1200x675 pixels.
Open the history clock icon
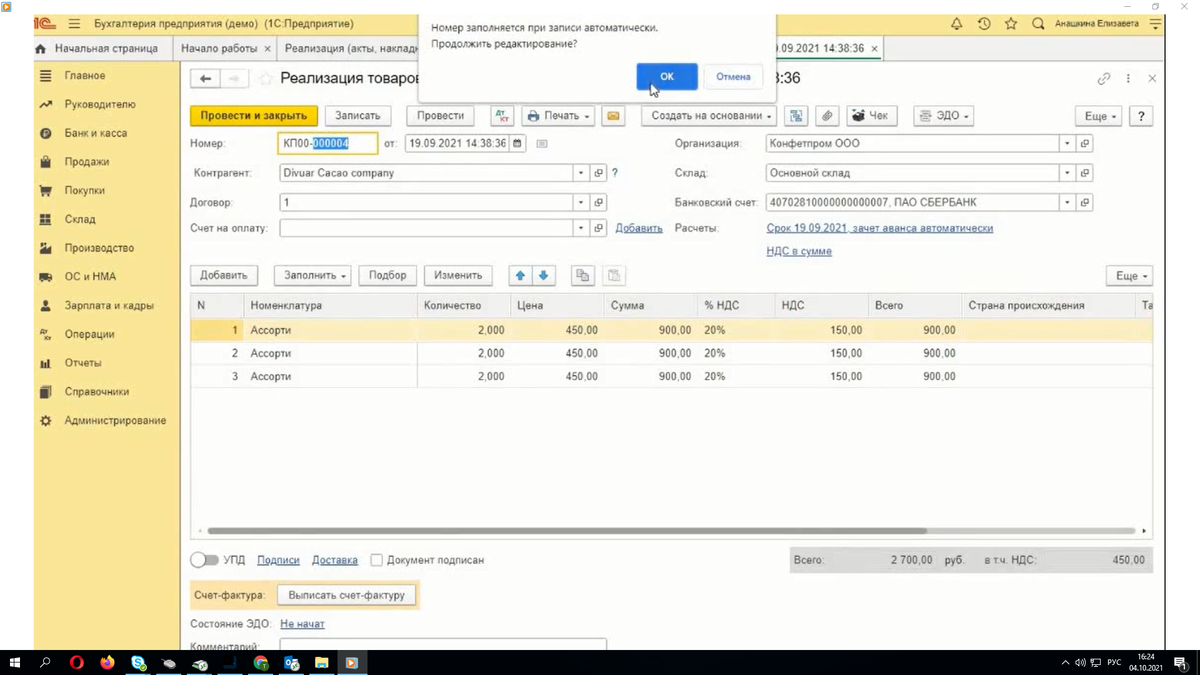(984, 23)
